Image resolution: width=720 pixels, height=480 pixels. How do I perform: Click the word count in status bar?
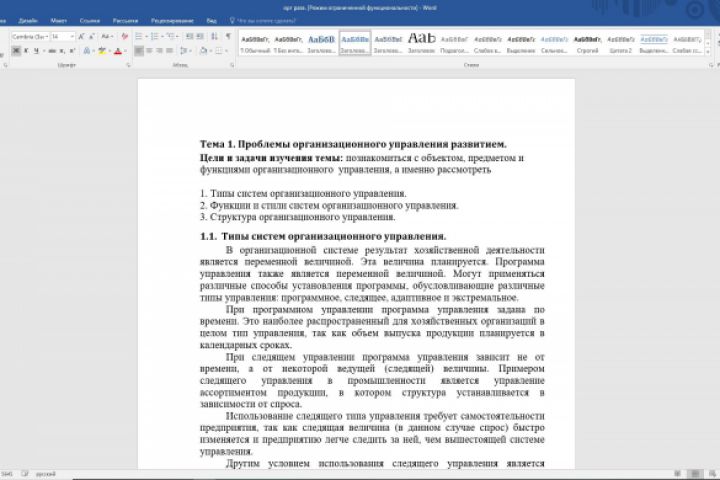click(x=7, y=474)
